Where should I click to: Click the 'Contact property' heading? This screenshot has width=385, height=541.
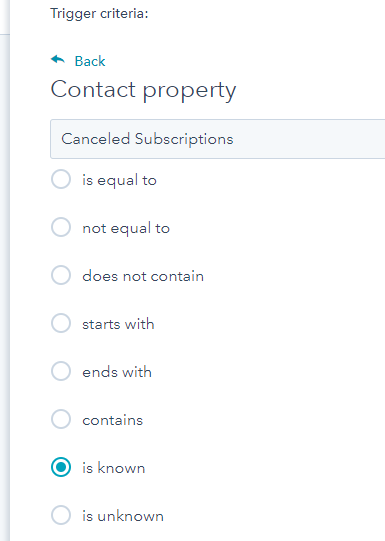coord(144,90)
